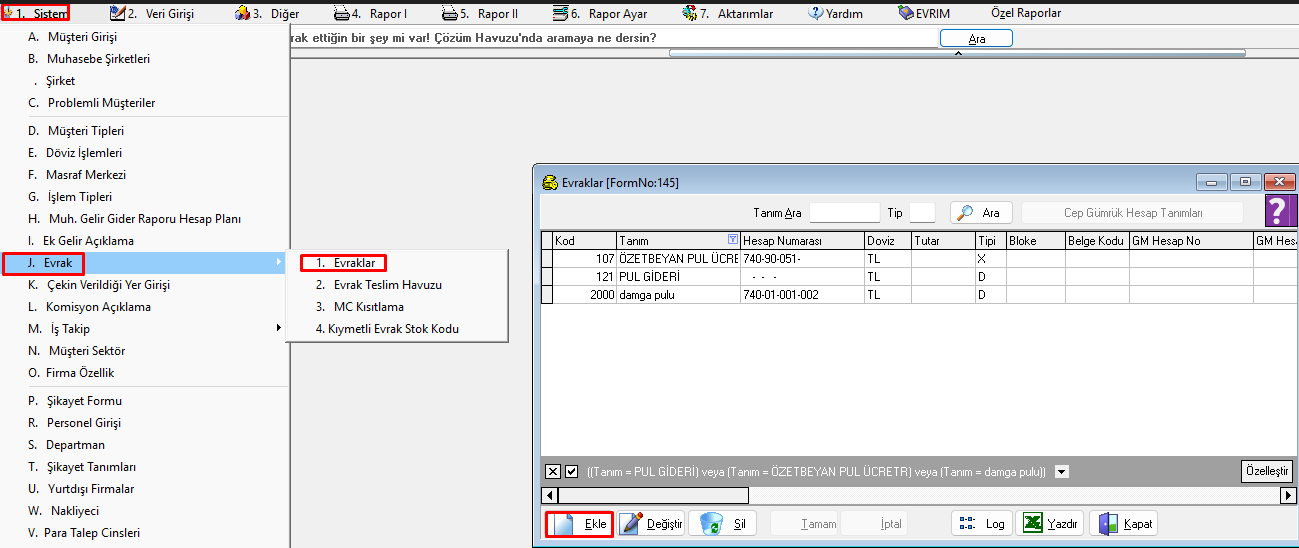Viewport: 1299px width, 548px height.
Task: Choose A. Müşteri Girişi menu entry
Action: pos(144,37)
